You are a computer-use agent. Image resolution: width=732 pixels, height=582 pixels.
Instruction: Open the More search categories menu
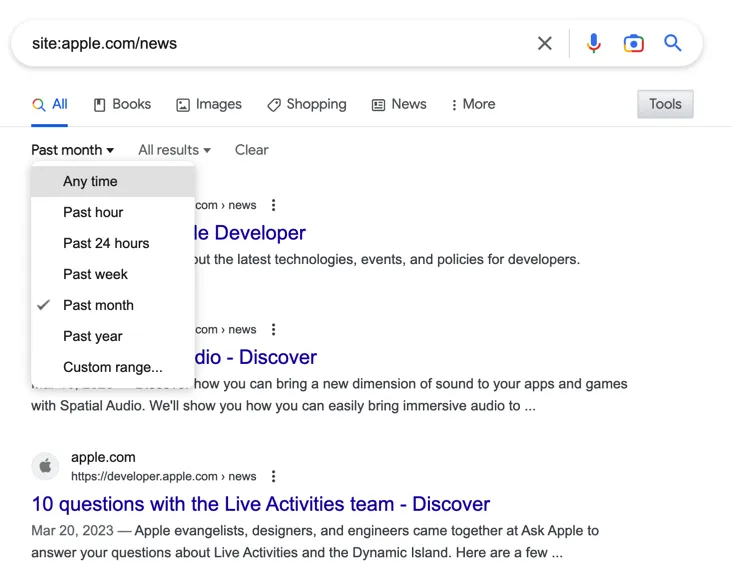[473, 104]
